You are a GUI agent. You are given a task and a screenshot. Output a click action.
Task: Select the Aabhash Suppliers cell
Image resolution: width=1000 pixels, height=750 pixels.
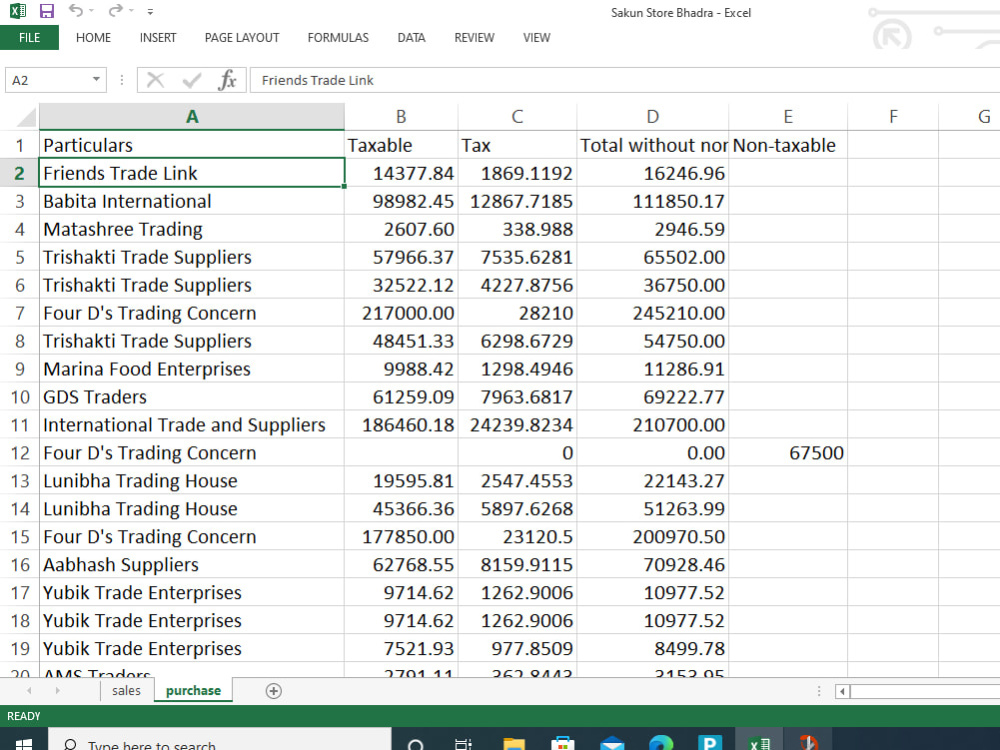[x=192, y=565]
